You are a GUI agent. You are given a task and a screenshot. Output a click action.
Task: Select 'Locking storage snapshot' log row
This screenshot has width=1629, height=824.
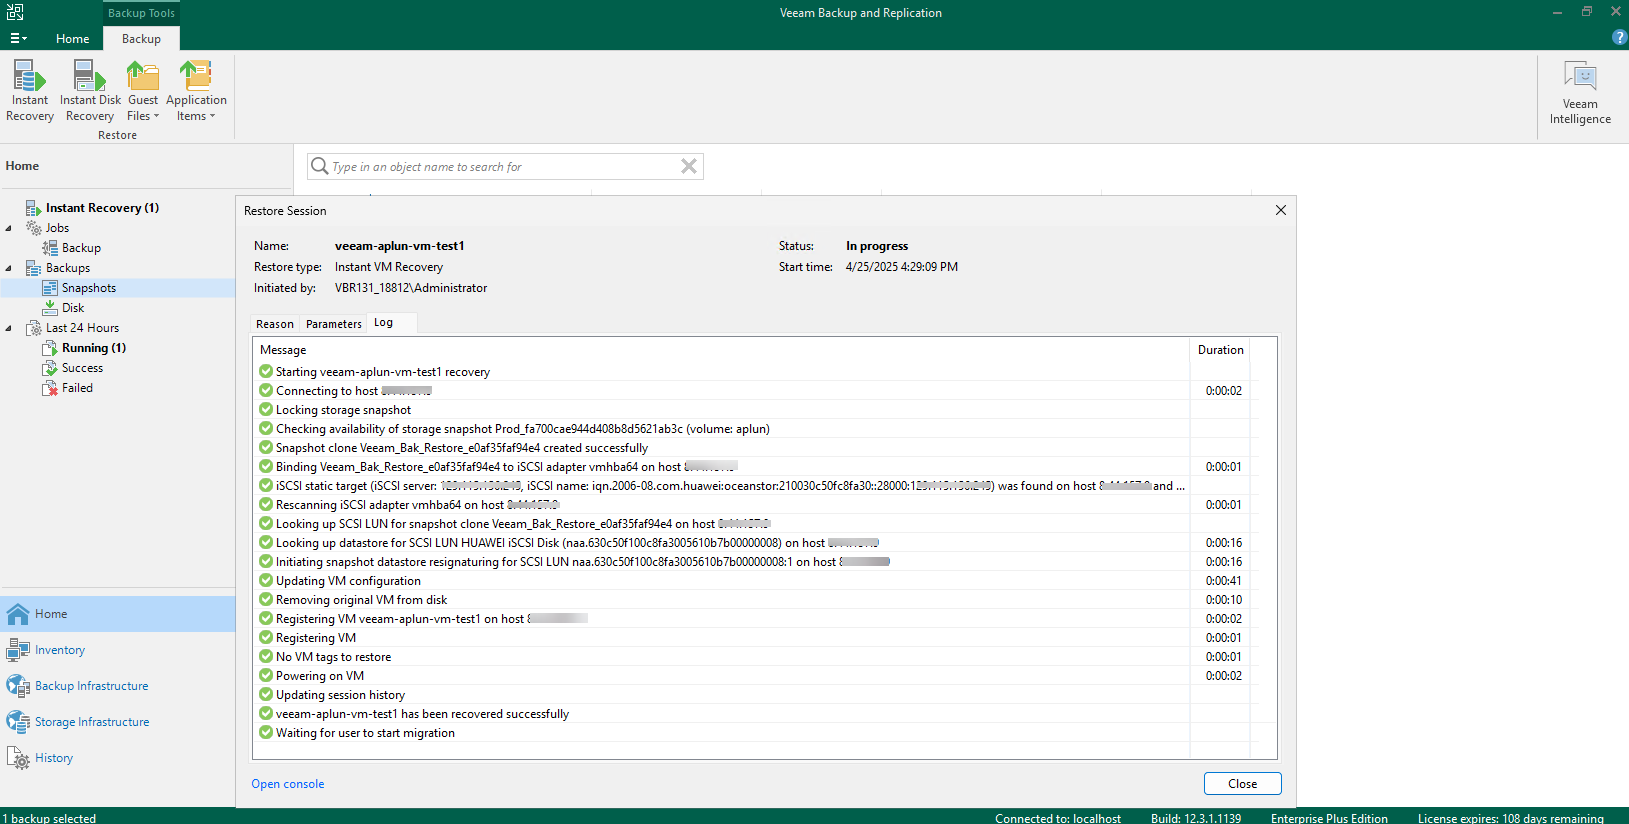(x=756, y=410)
